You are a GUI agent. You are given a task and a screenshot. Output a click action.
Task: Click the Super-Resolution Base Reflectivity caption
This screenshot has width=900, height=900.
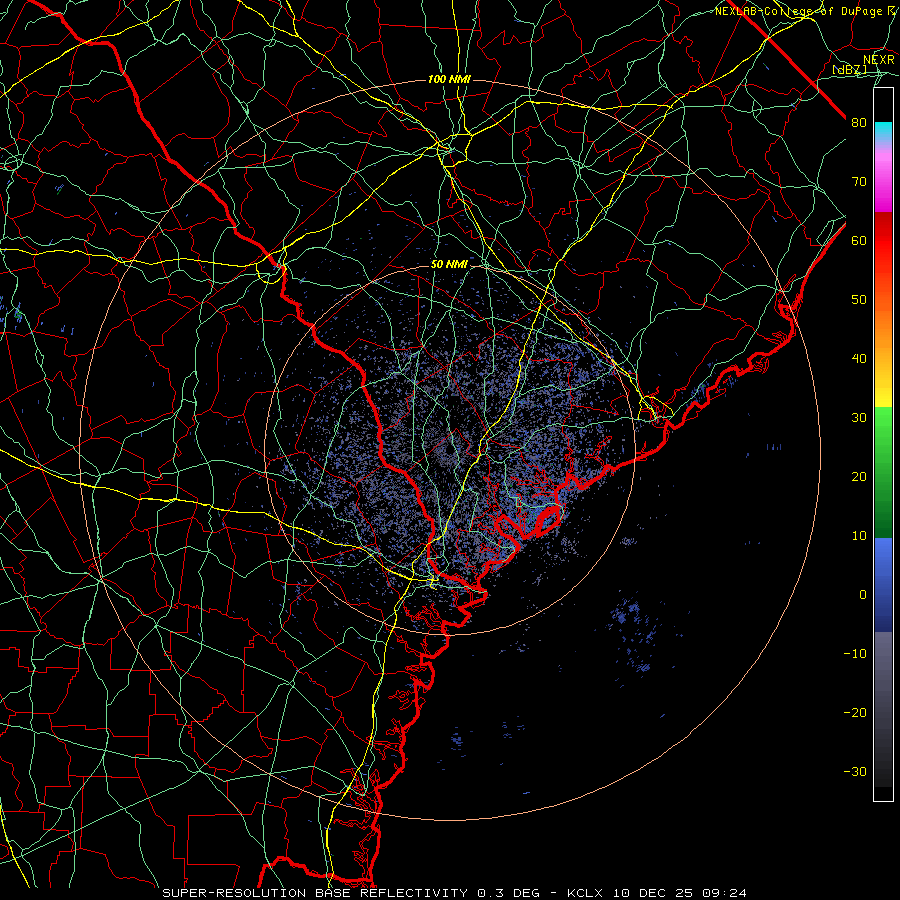[315, 893]
